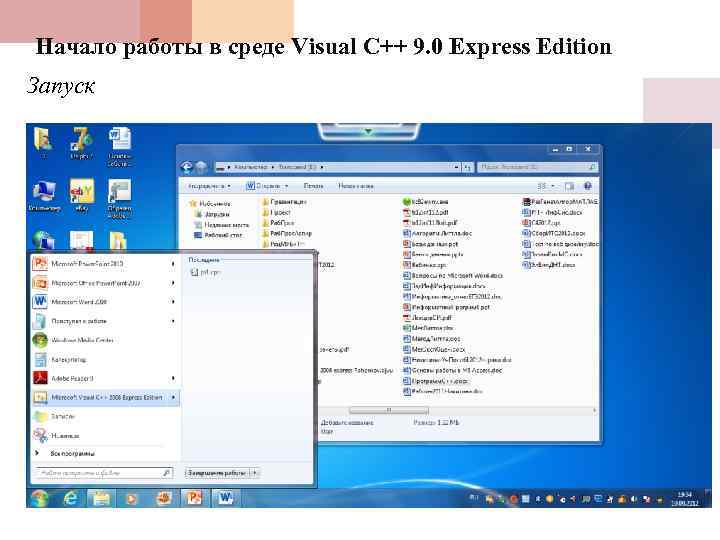Click the horizontal scrollbar right arrow
The width and height of the screenshot is (720, 540).
[x=595, y=411]
